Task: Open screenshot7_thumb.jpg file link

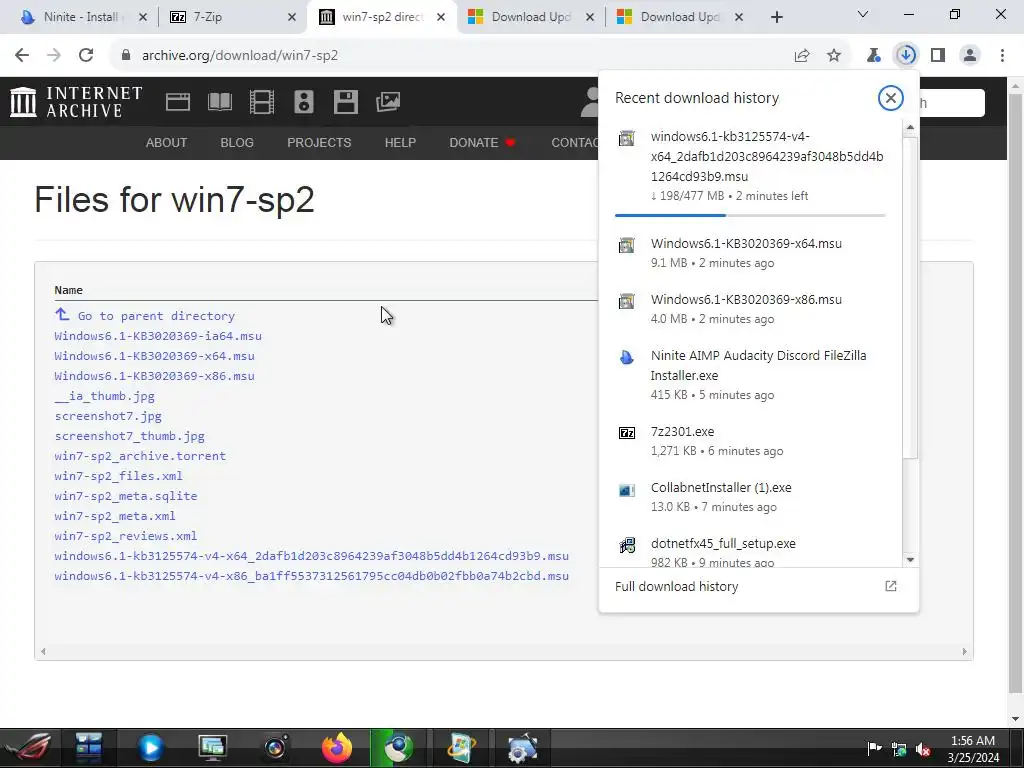Action: click(x=129, y=436)
